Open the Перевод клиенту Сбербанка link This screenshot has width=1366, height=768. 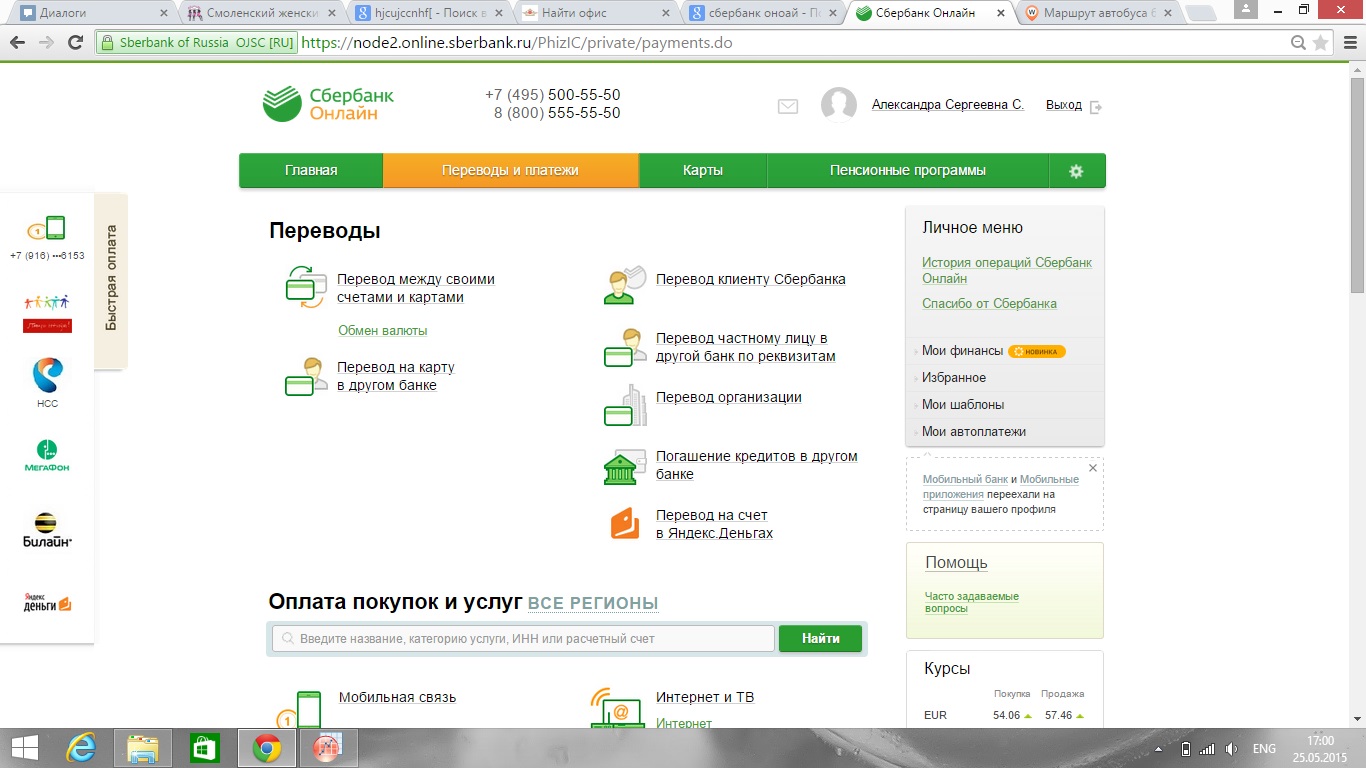click(x=751, y=280)
